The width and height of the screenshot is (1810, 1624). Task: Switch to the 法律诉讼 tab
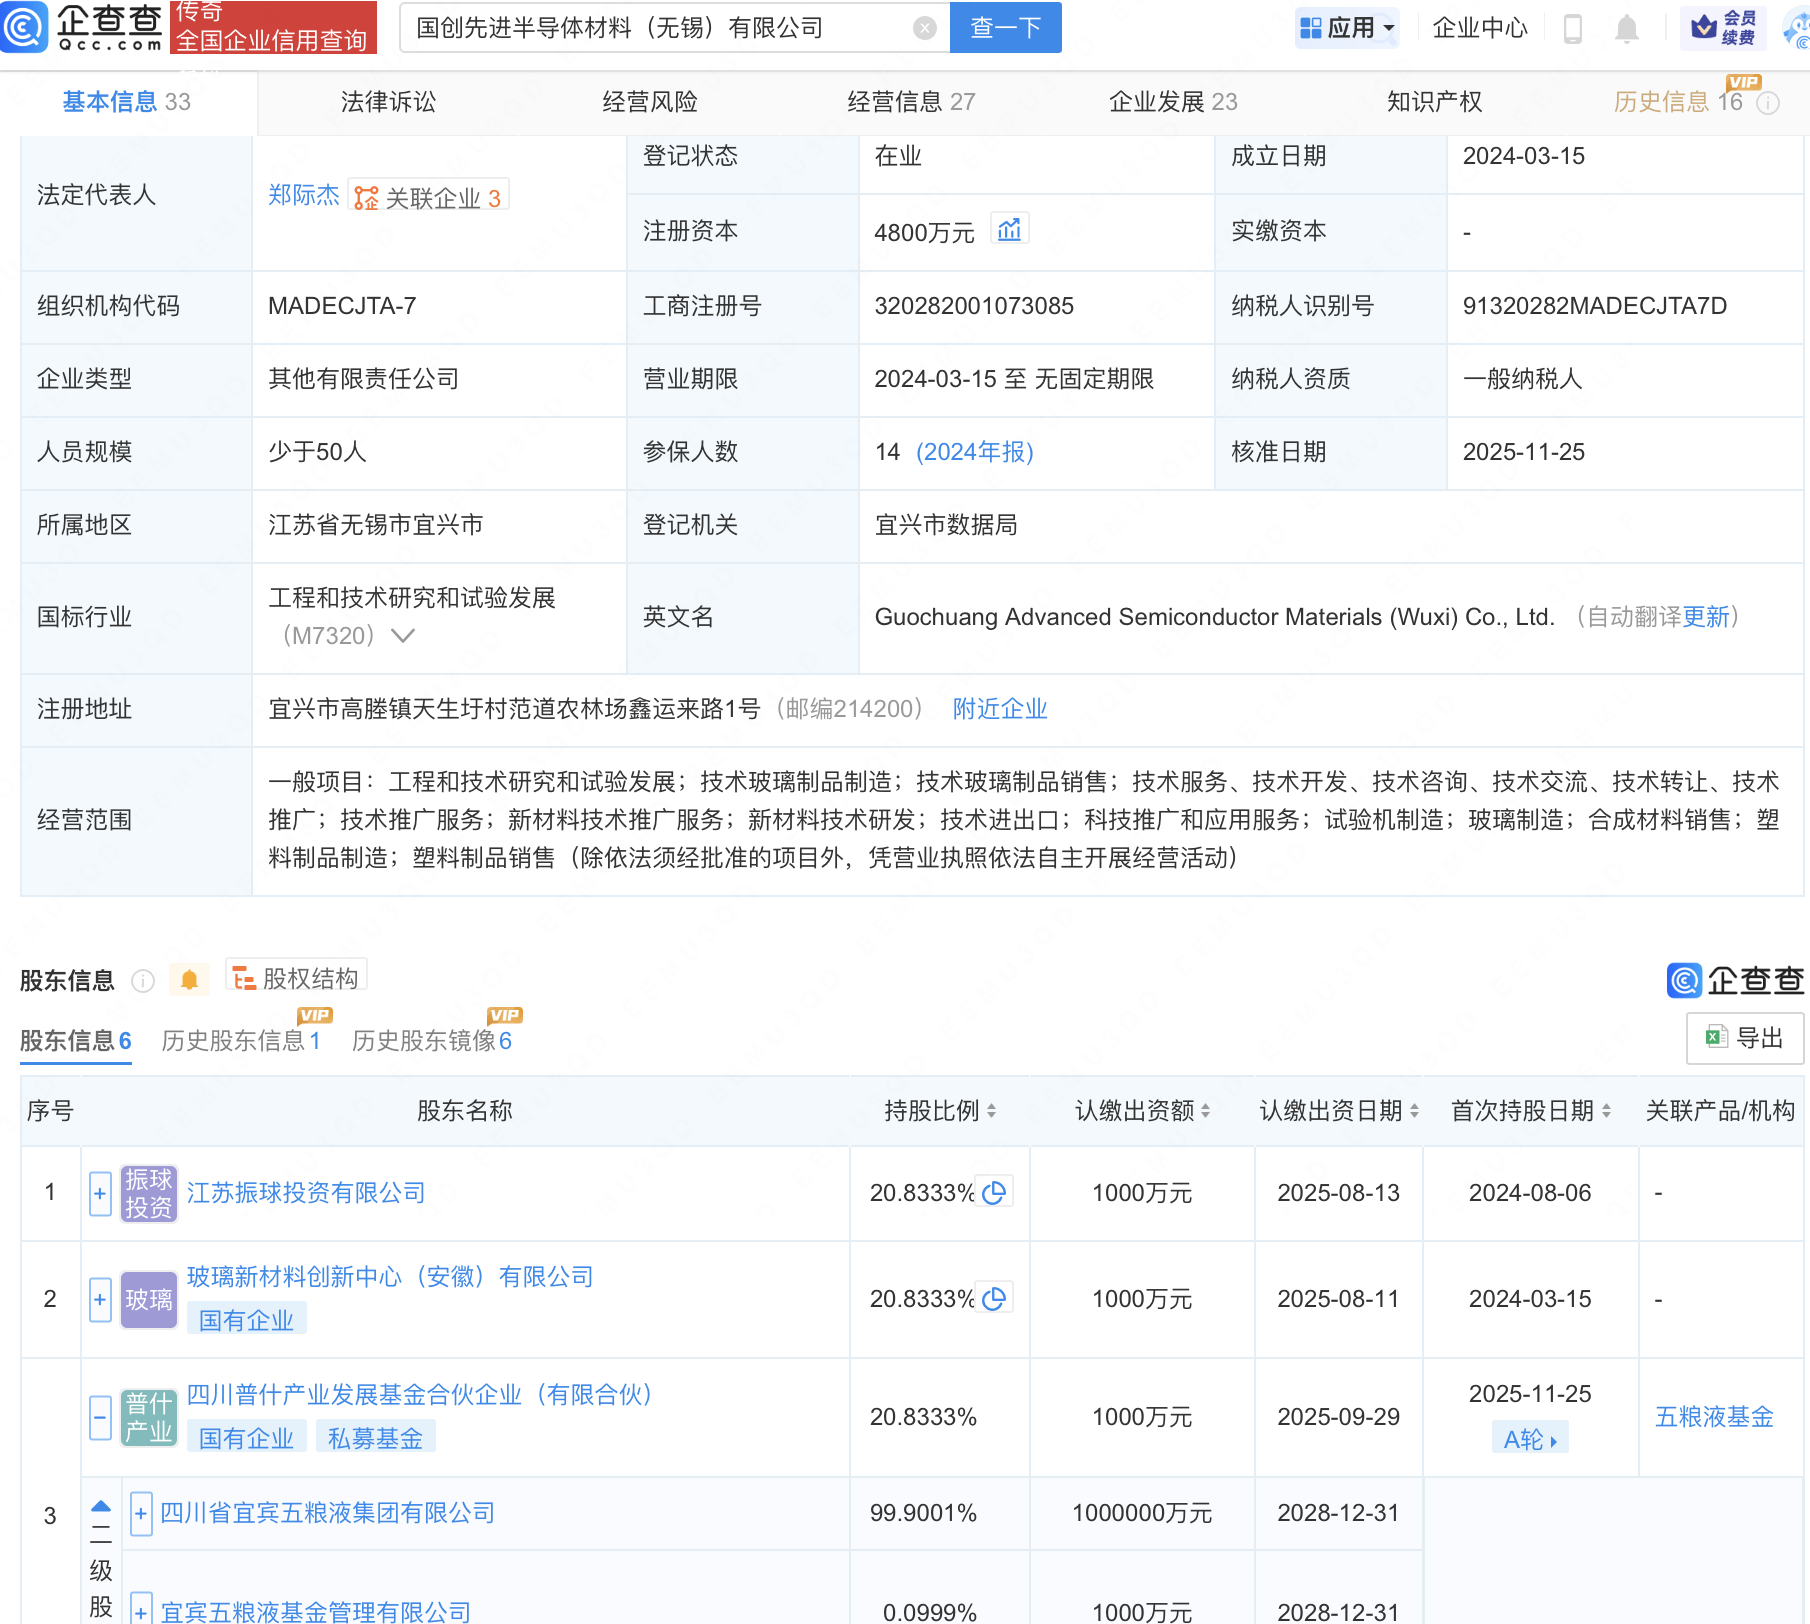[388, 102]
